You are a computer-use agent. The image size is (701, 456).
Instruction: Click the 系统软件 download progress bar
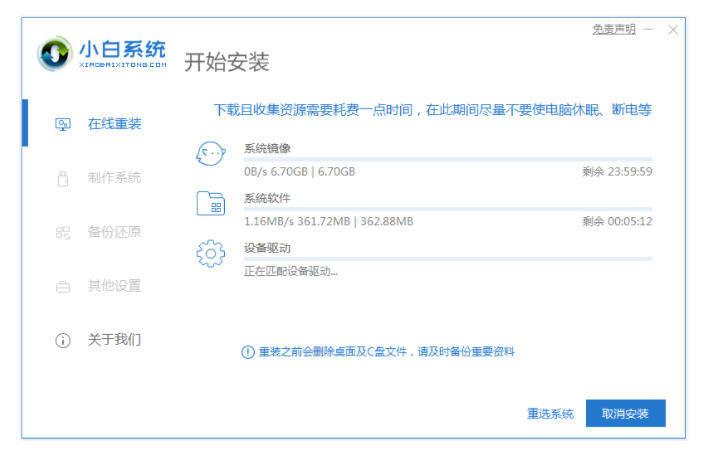[447, 208]
